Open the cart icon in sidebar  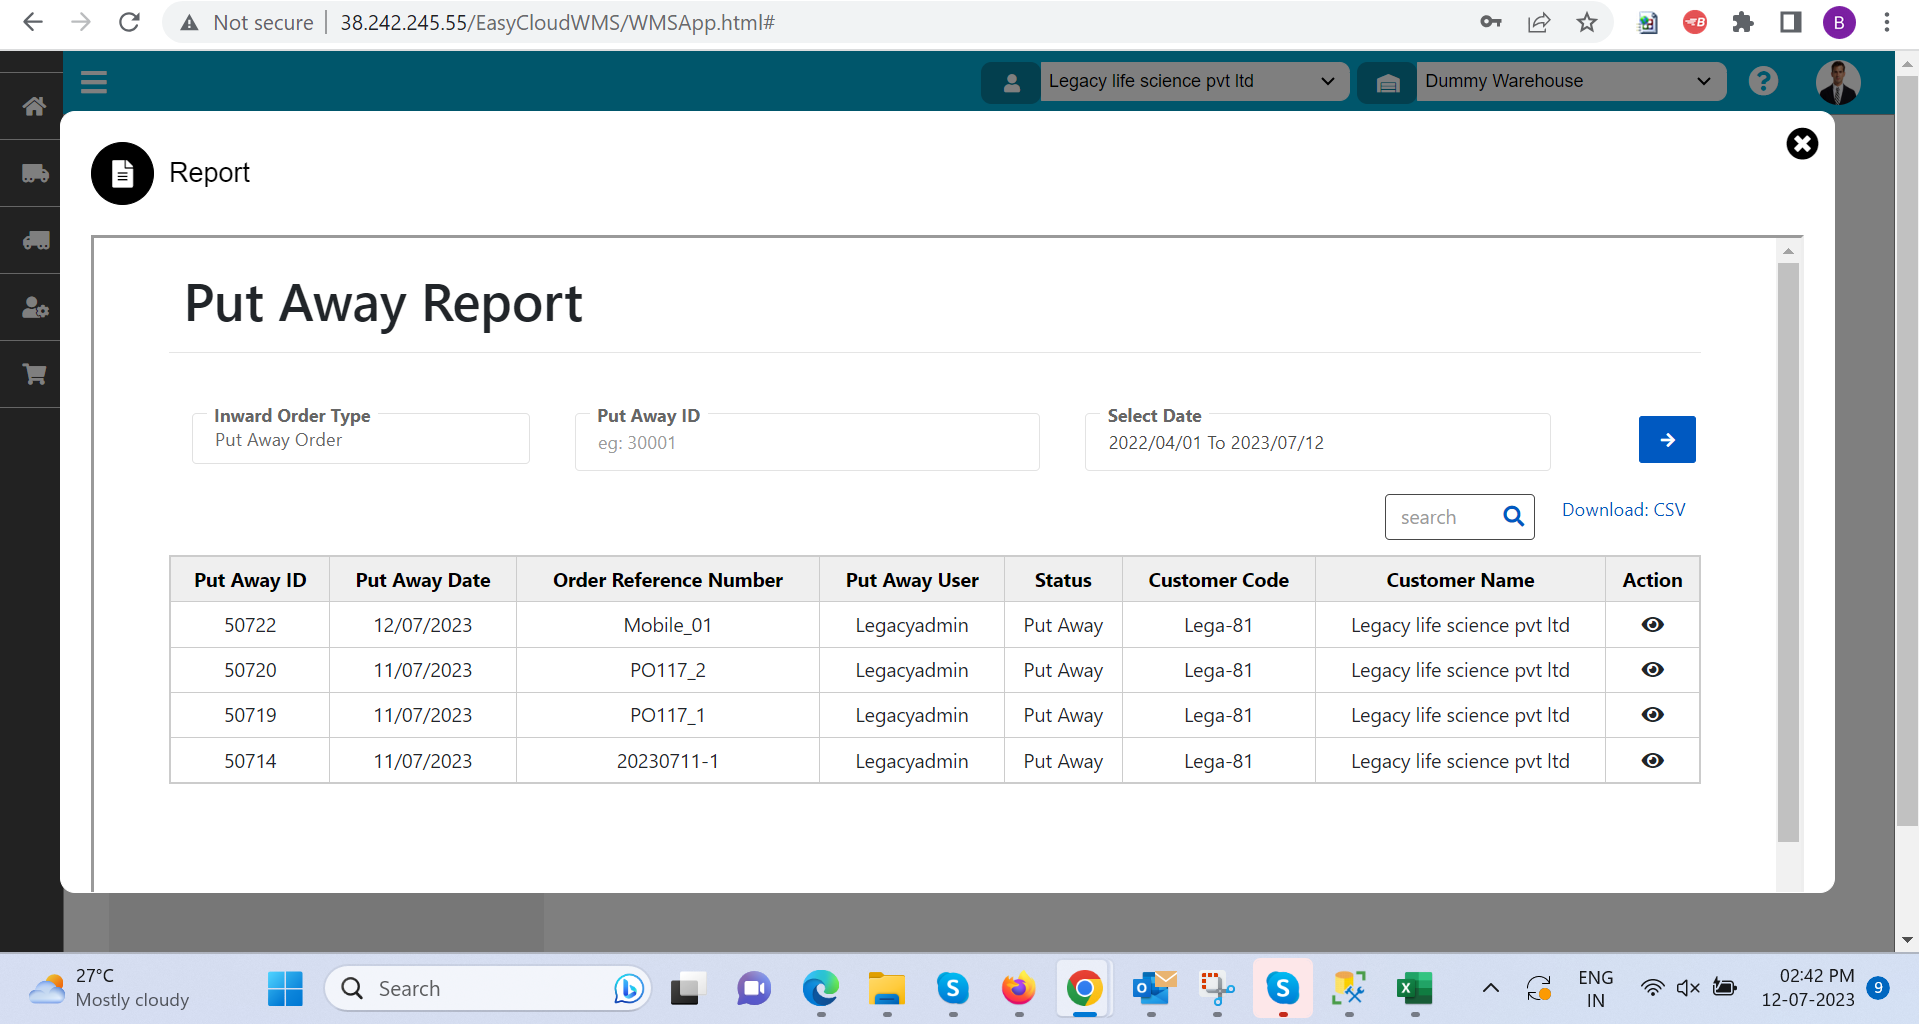[x=34, y=374]
